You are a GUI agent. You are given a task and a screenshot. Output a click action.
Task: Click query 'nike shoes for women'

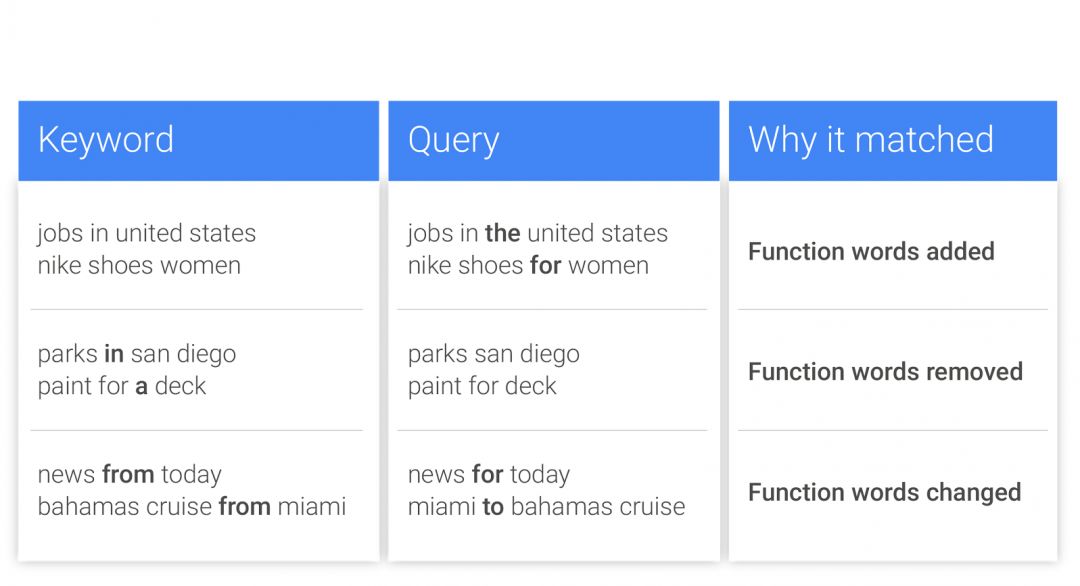point(528,266)
